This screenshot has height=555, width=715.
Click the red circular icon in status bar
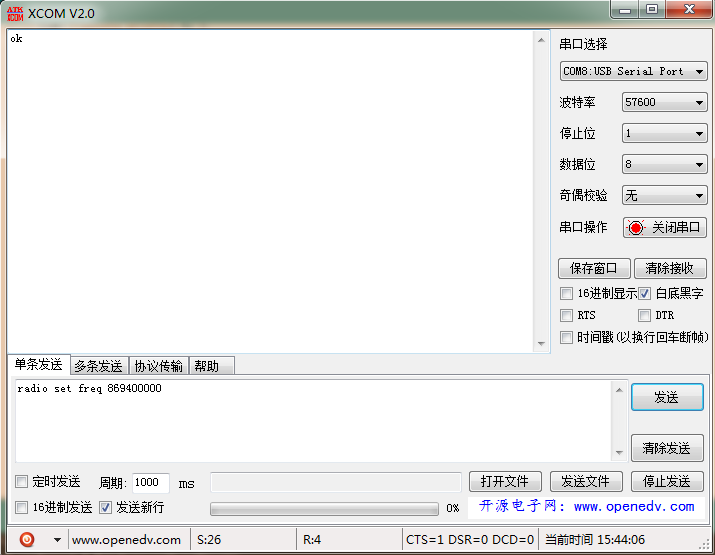[27, 539]
